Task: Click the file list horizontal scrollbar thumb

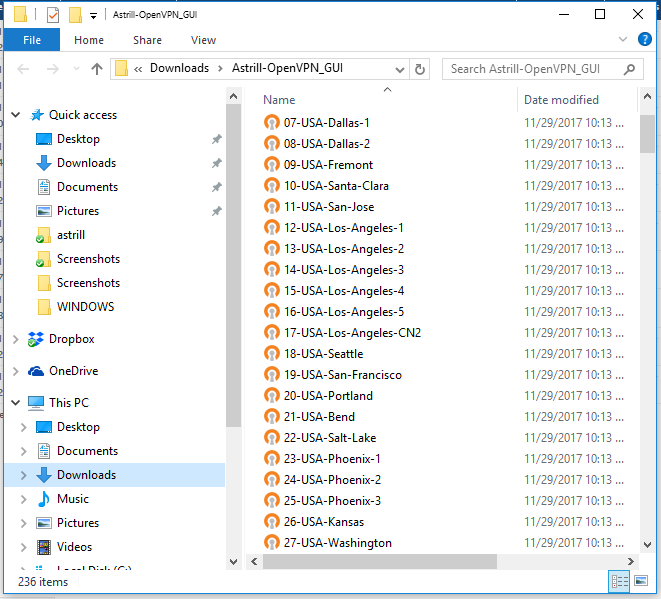Action: pyautogui.click(x=379, y=561)
